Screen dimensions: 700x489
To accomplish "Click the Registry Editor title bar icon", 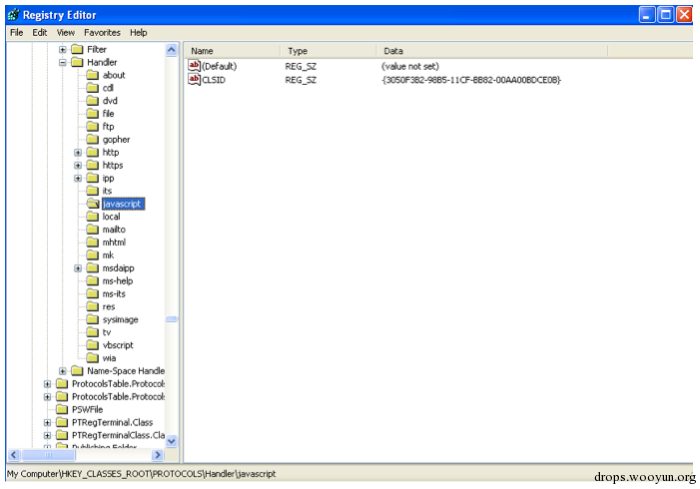I will tap(14, 15).
